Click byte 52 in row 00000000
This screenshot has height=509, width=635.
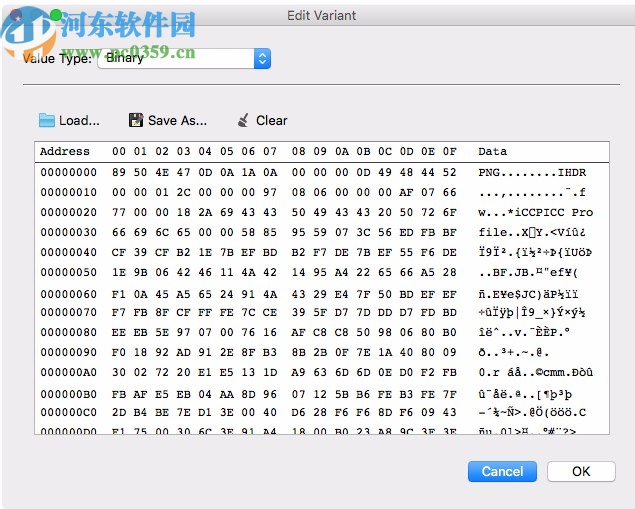coord(449,172)
